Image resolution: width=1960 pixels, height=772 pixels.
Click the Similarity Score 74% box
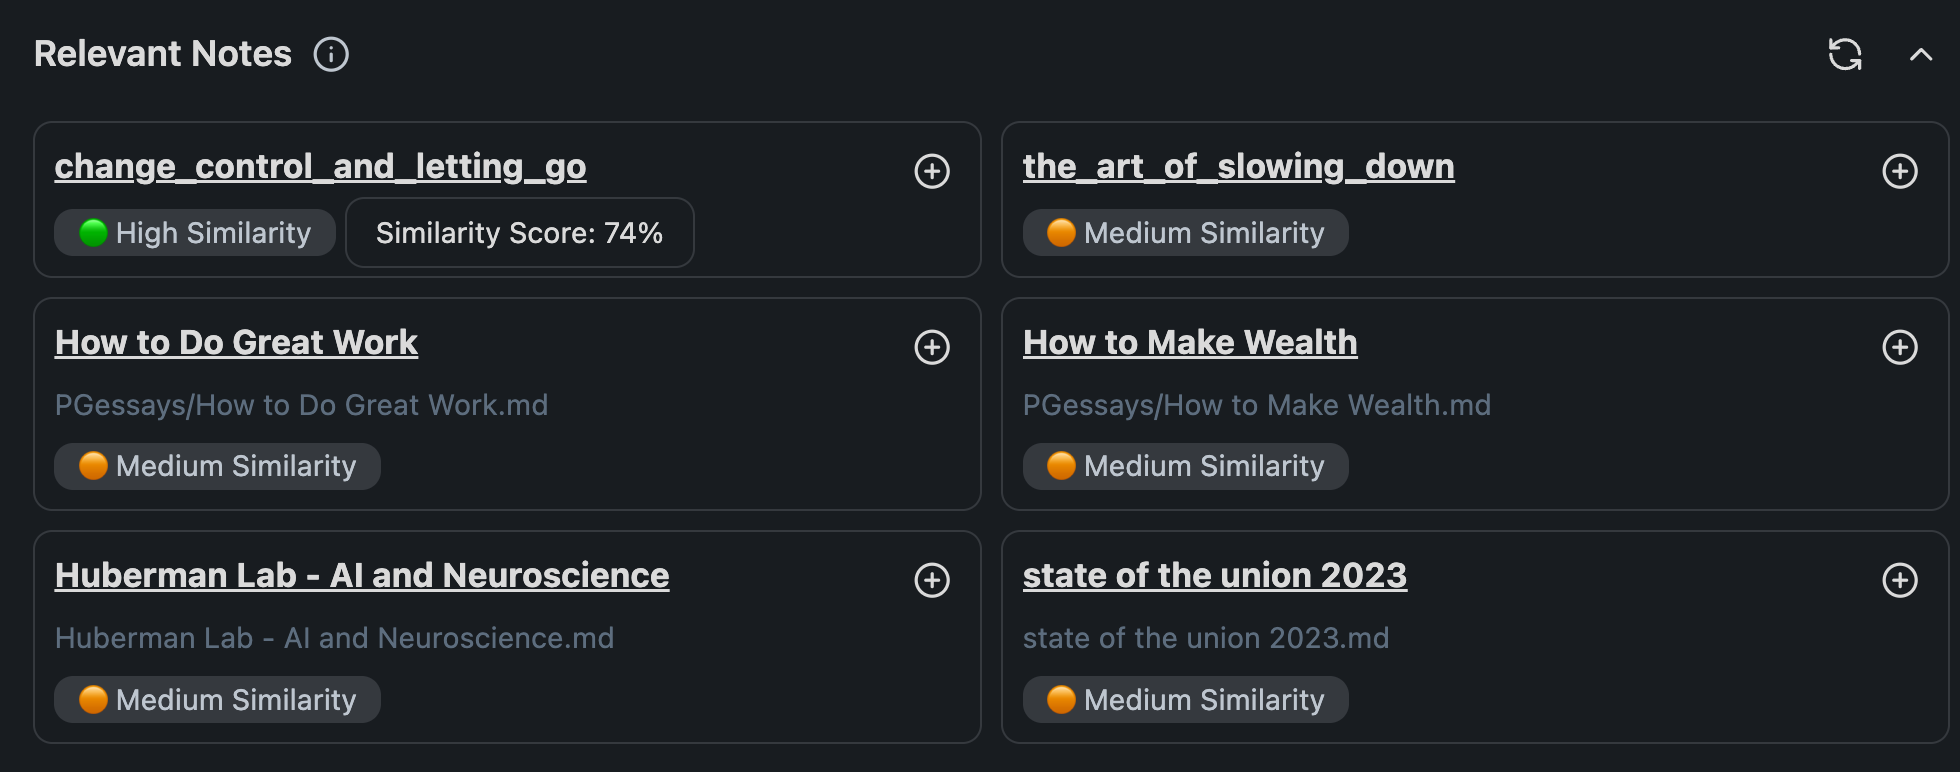(x=519, y=233)
